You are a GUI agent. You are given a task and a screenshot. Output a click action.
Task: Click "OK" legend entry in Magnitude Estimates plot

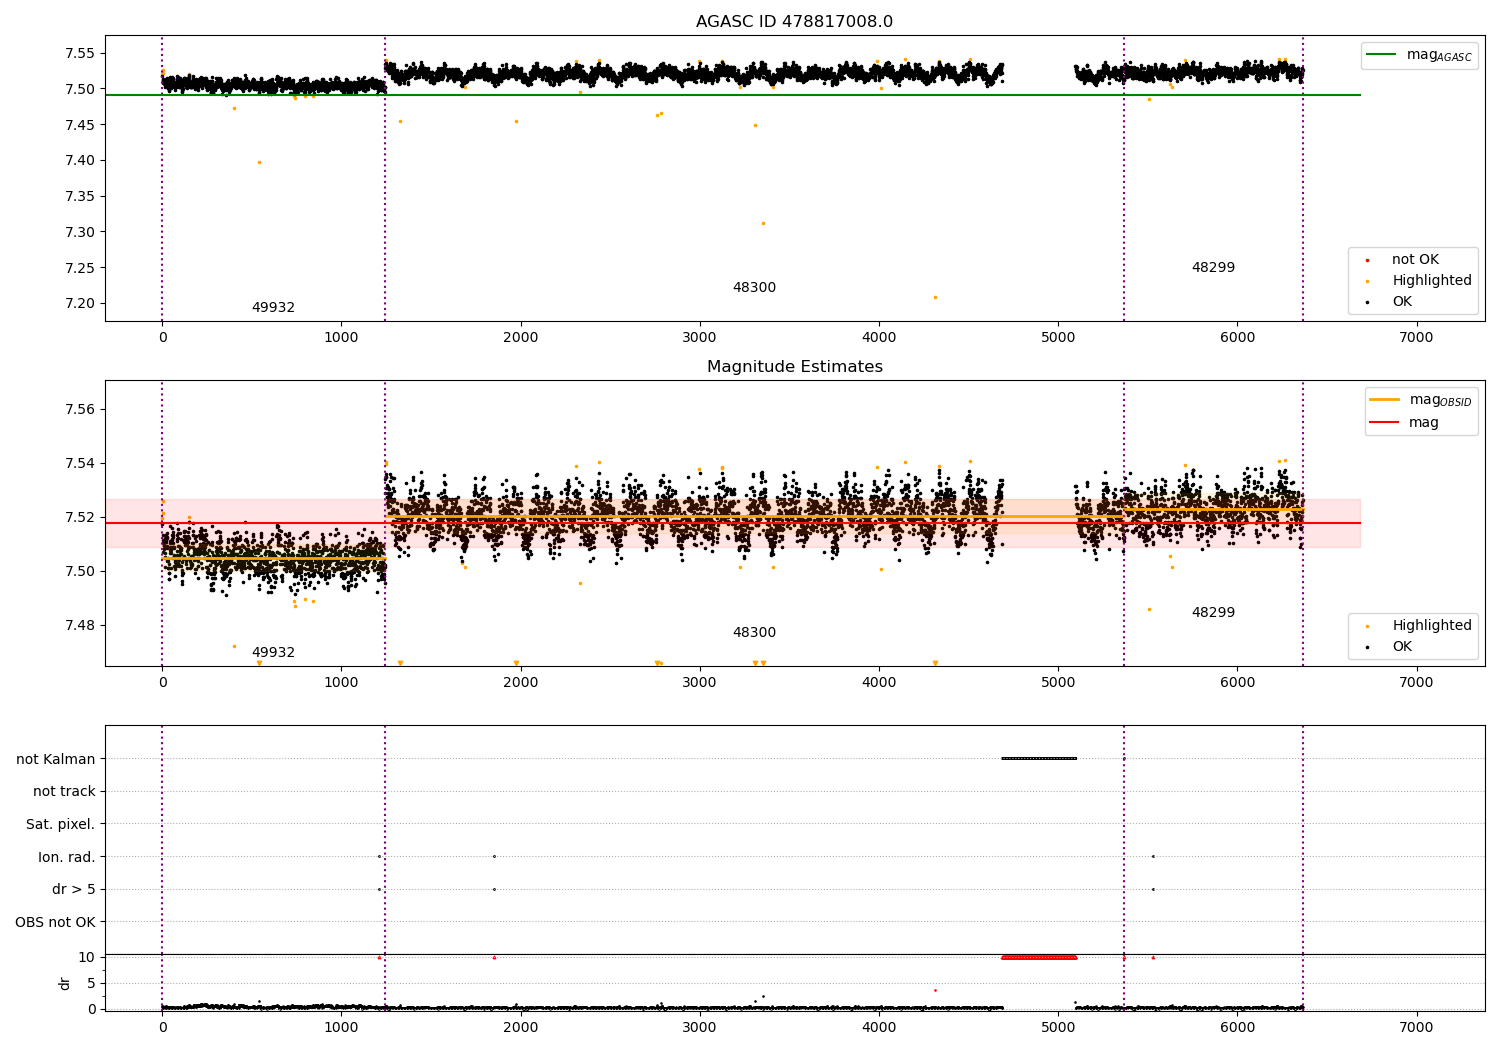pos(1402,646)
